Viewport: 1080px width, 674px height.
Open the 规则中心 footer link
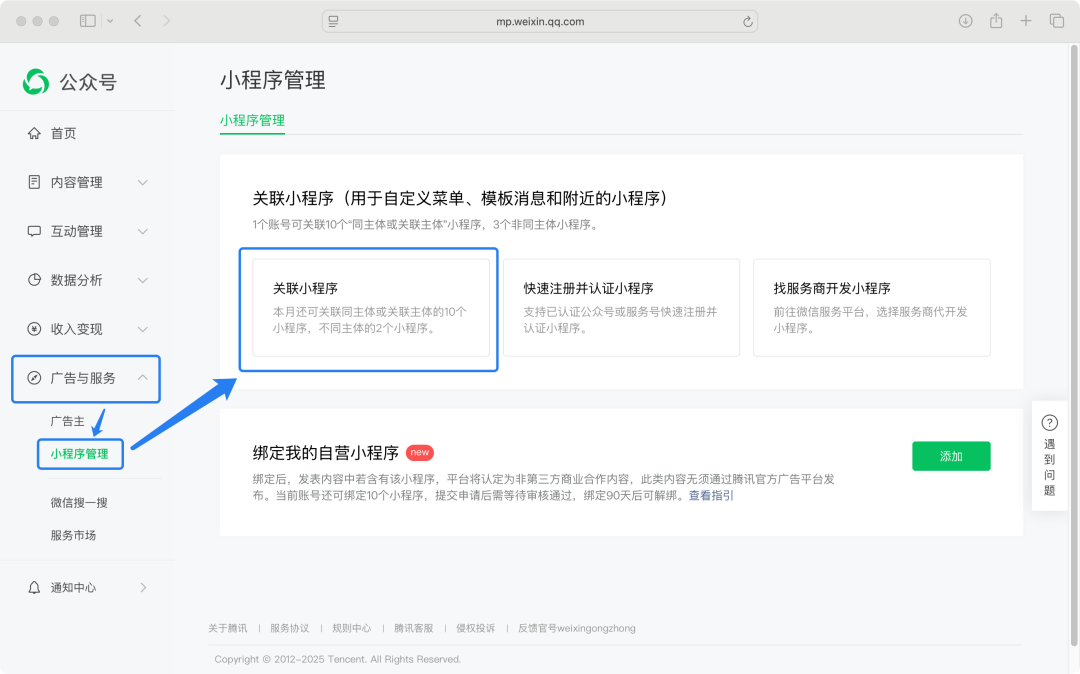pyautogui.click(x=351, y=628)
